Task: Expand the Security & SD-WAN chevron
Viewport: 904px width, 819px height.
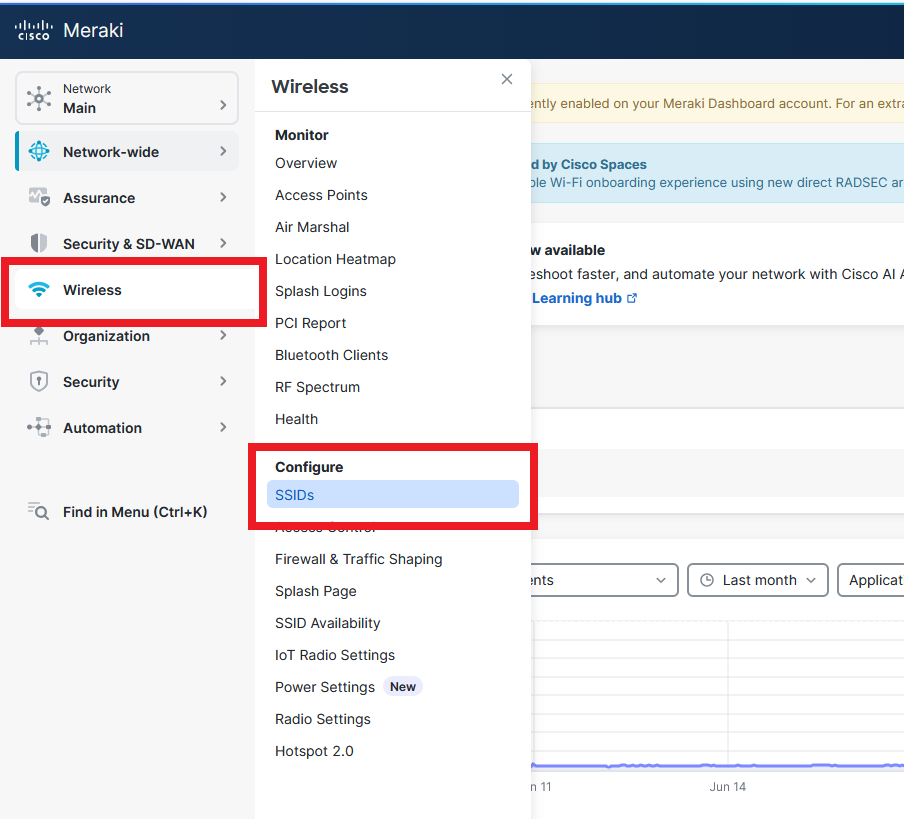Action: click(x=223, y=243)
